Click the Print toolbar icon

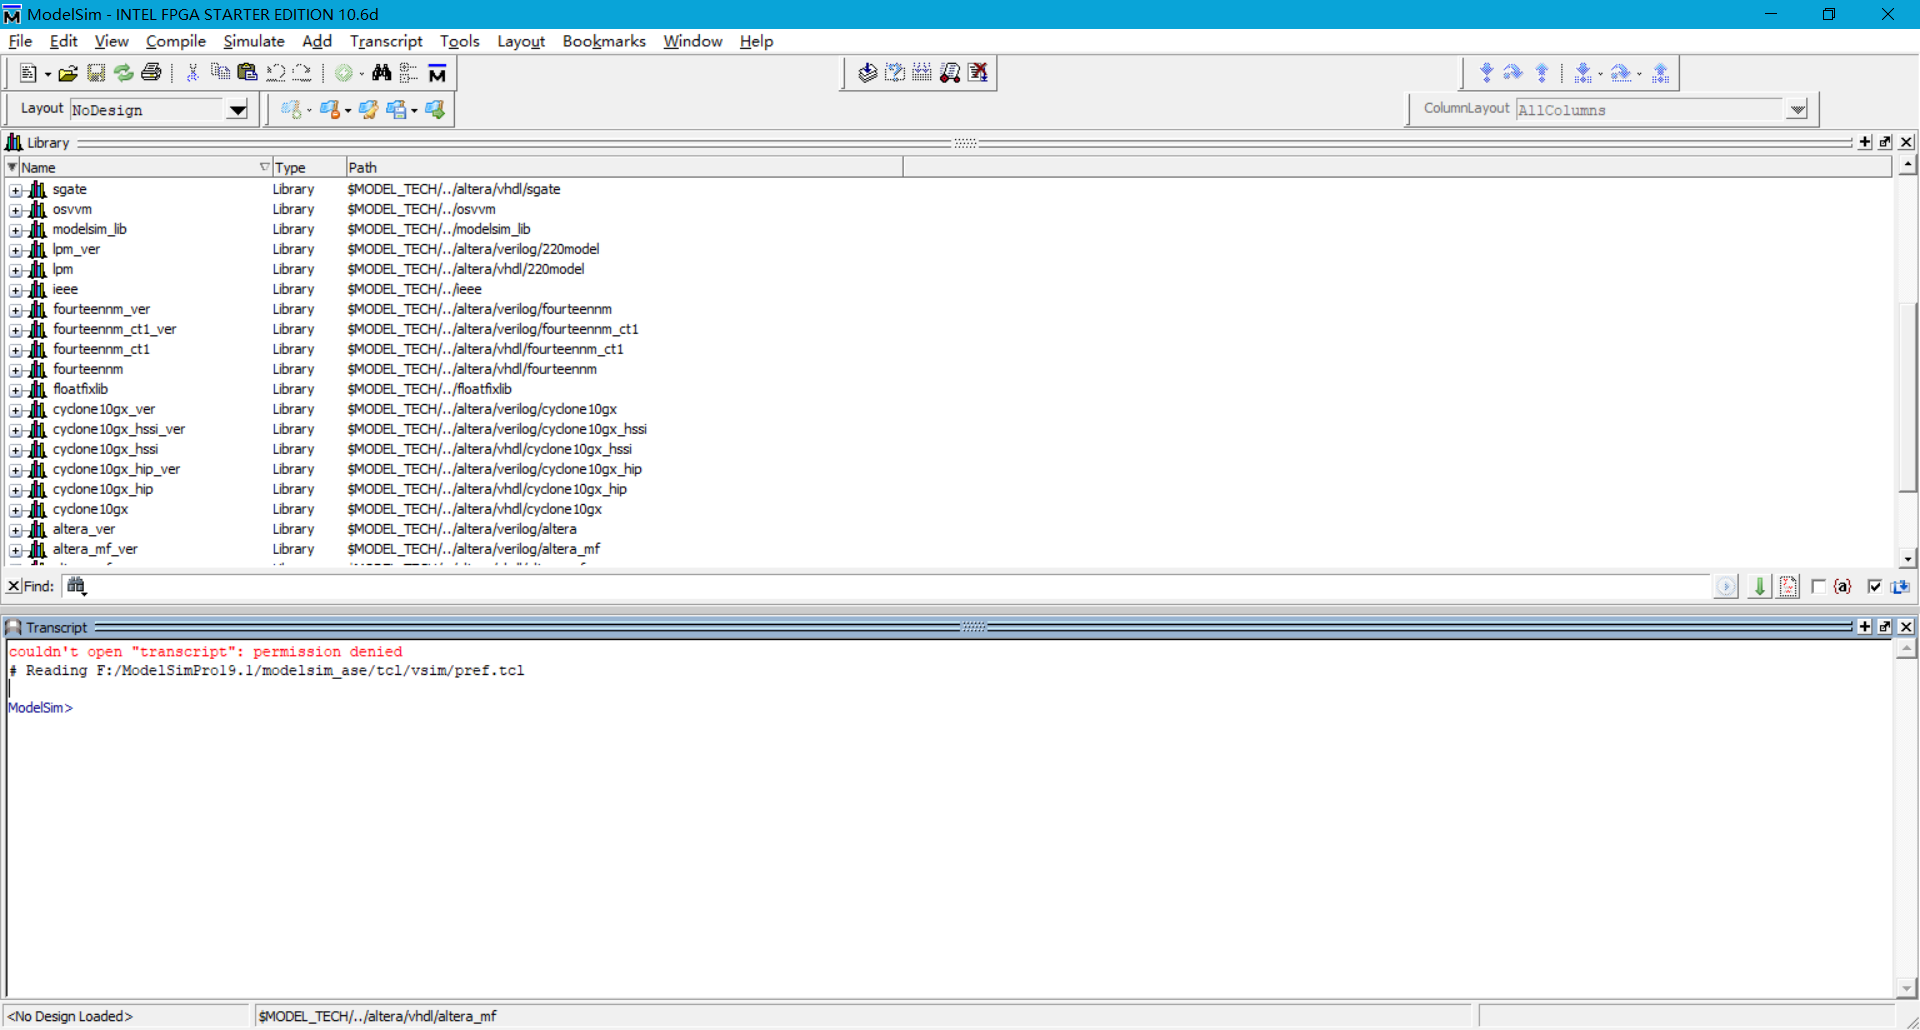[151, 73]
